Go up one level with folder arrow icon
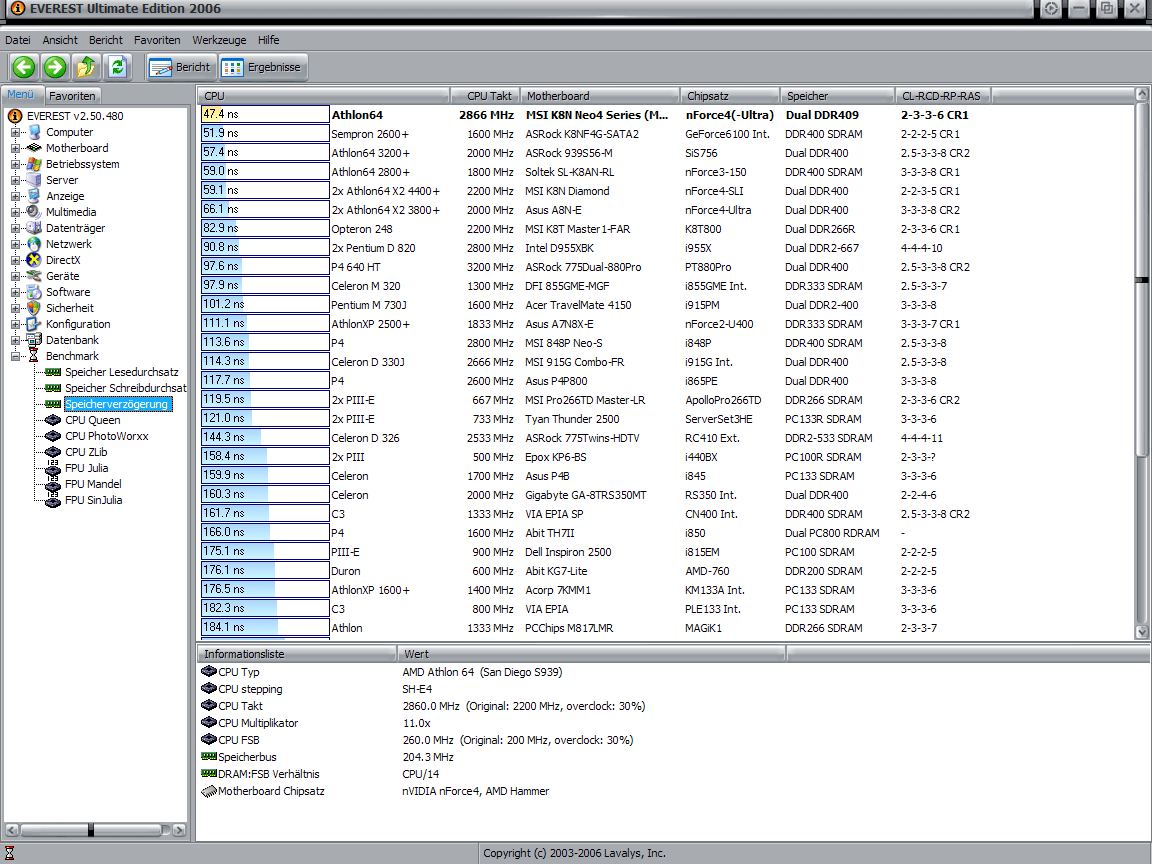The height and width of the screenshot is (864, 1152). 86,67
